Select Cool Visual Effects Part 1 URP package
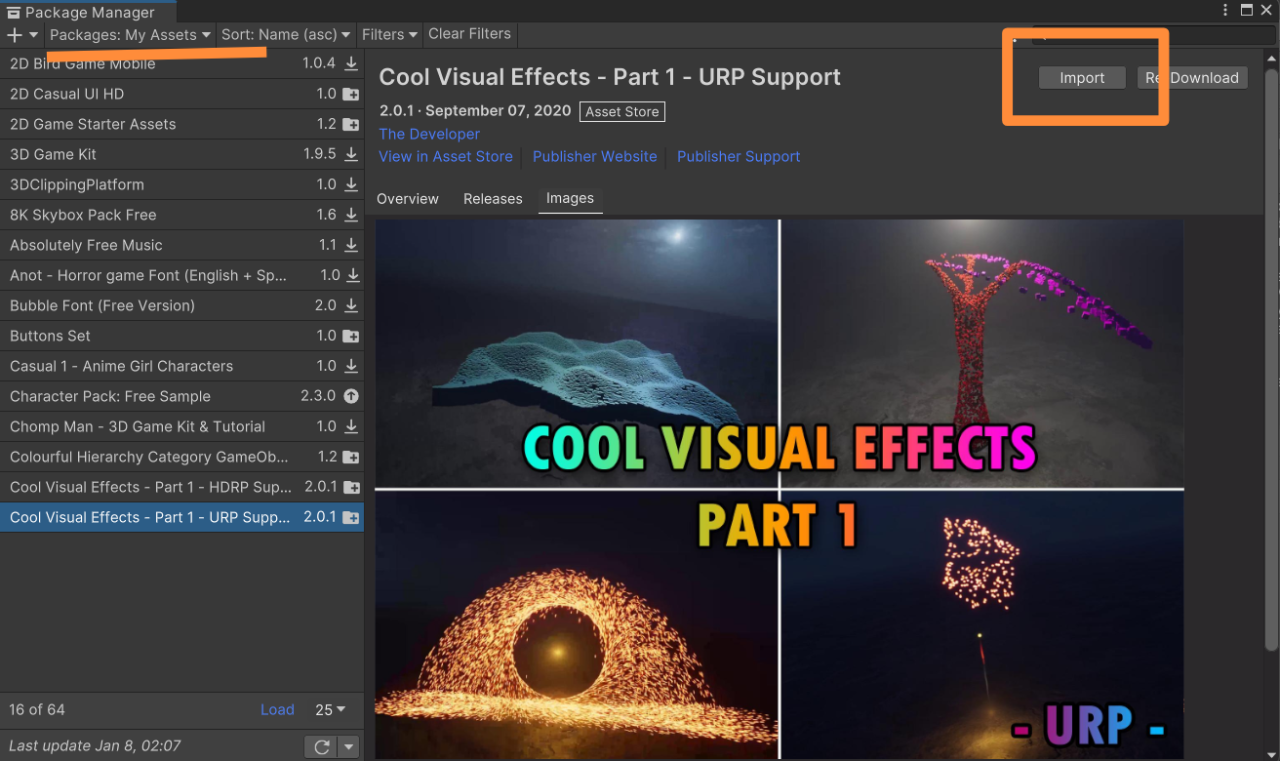The height and width of the screenshot is (761, 1280). (x=182, y=517)
